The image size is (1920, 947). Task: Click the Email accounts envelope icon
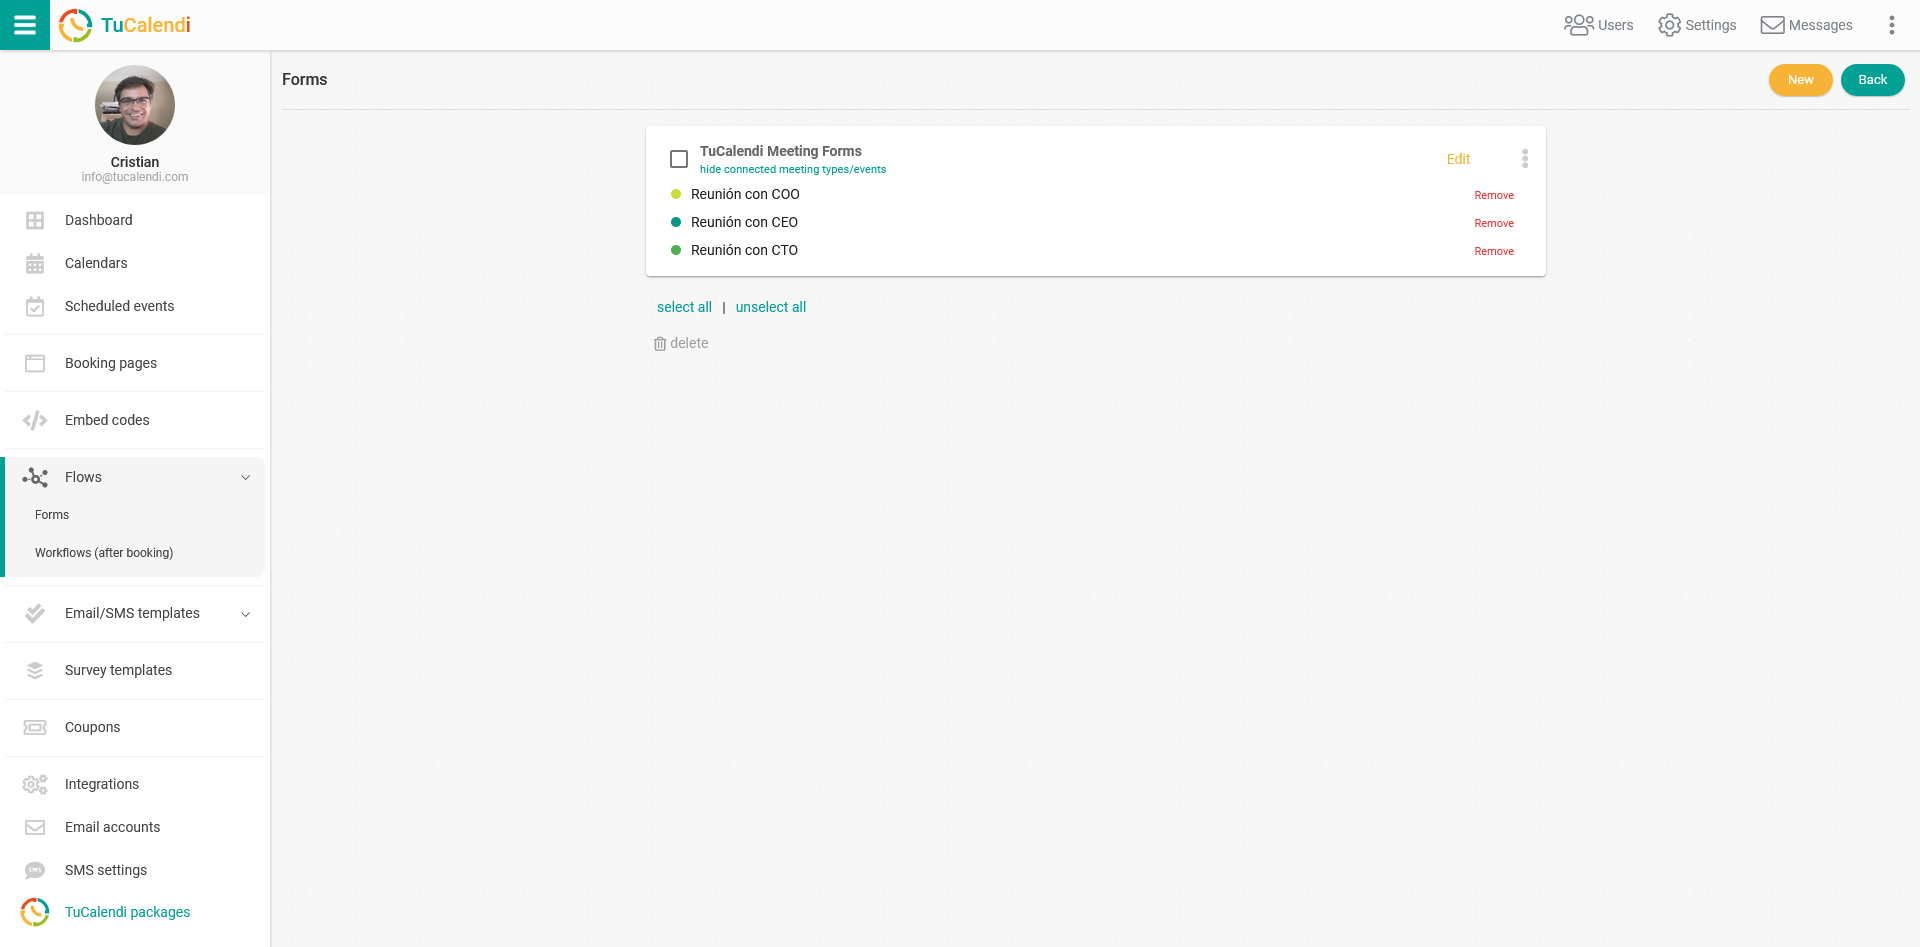tap(35, 827)
